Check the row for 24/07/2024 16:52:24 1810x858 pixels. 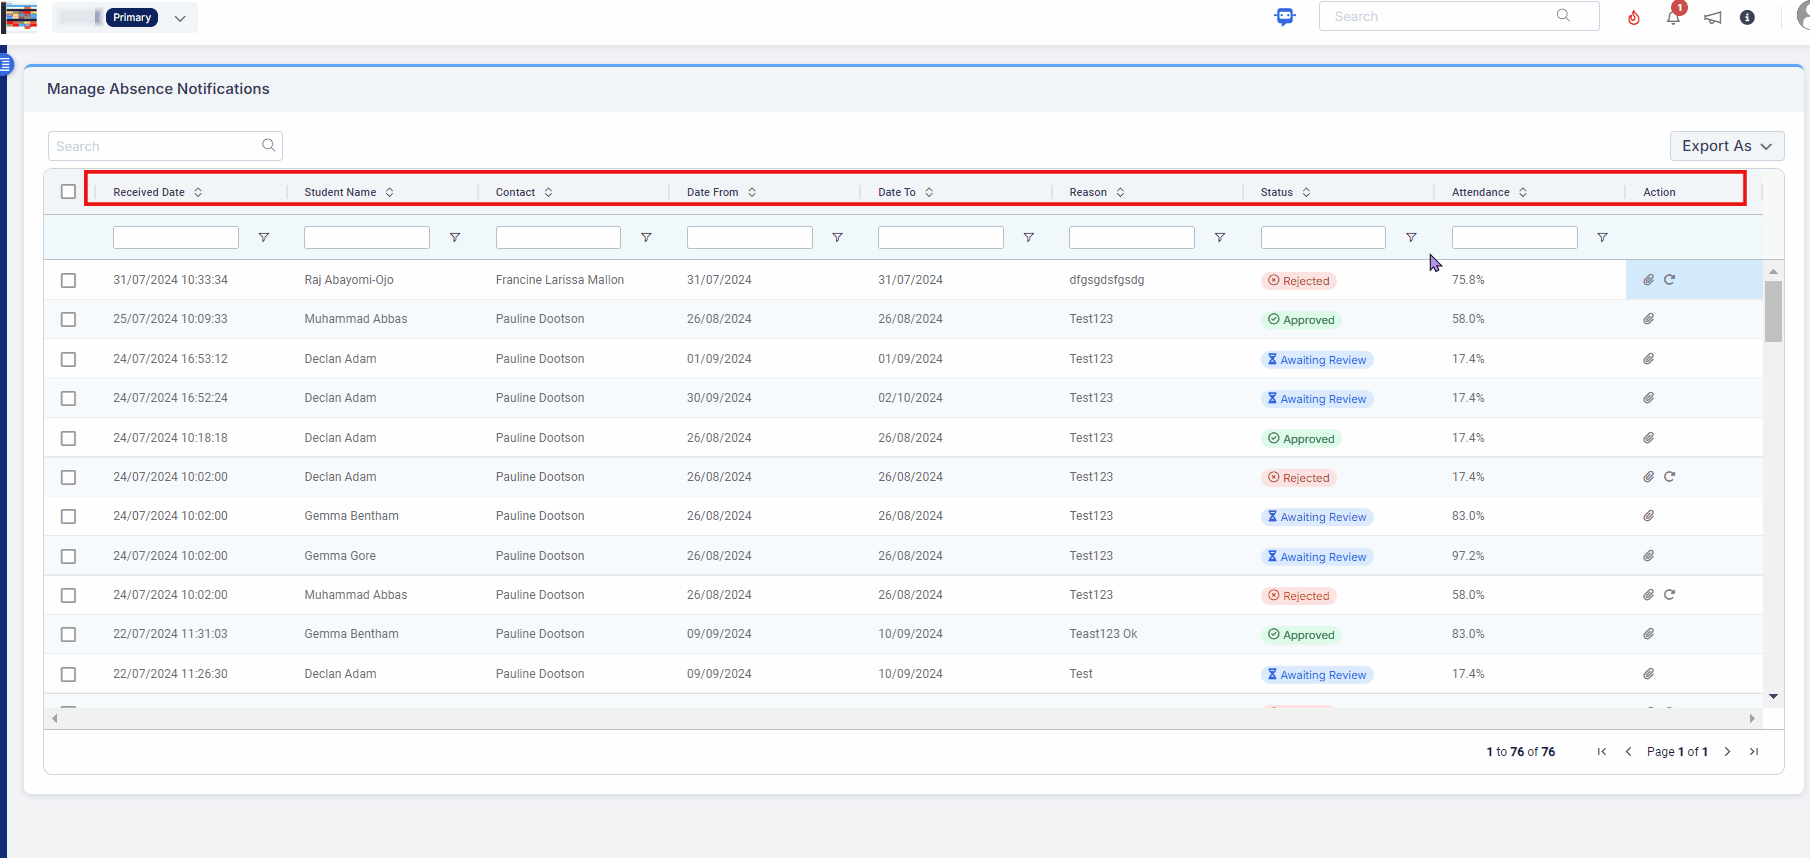click(68, 398)
